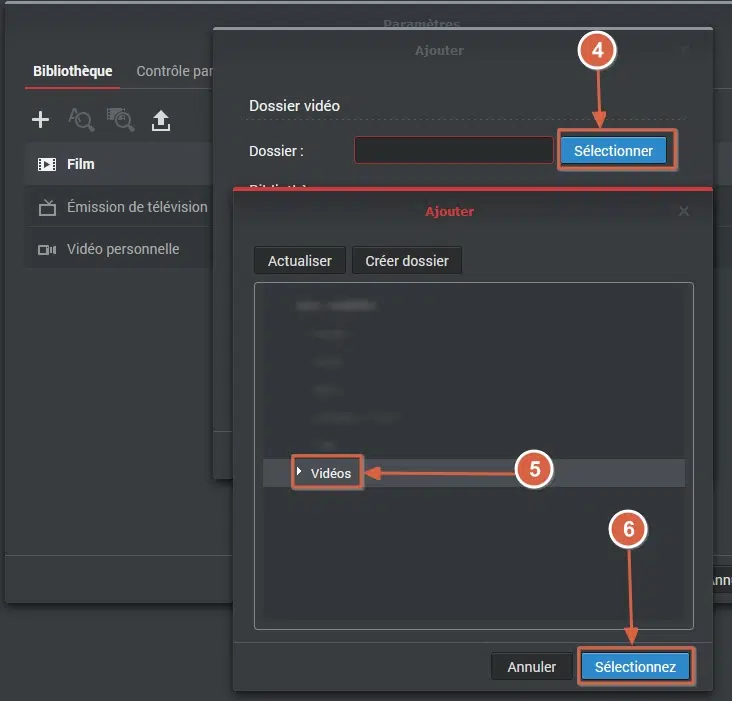The width and height of the screenshot is (732, 701).
Task: Click the camcorder icon for Vidéo personnelle
Action: pyautogui.click(x=47, y=249)
